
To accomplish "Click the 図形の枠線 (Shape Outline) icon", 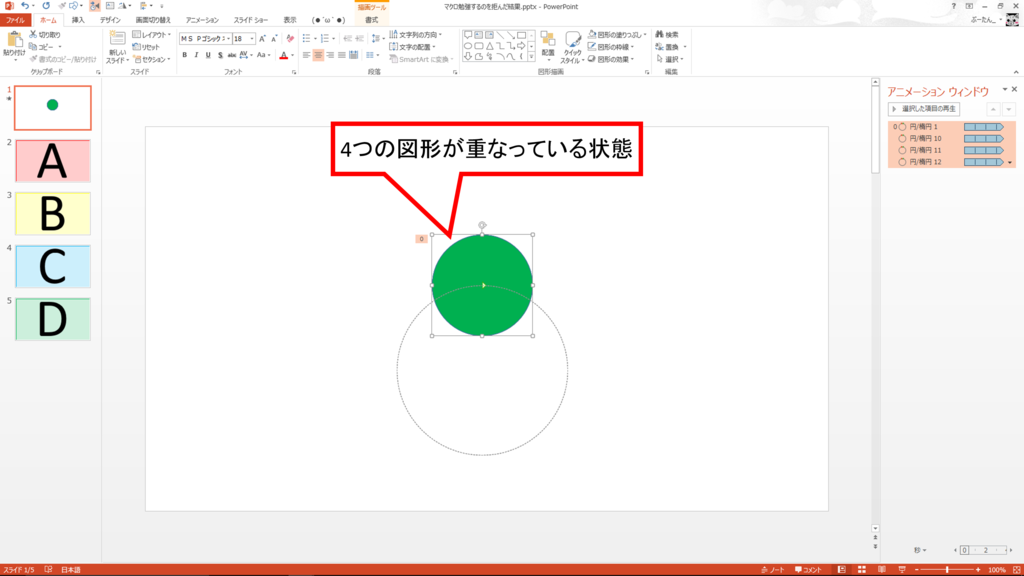I will point(615,46).
